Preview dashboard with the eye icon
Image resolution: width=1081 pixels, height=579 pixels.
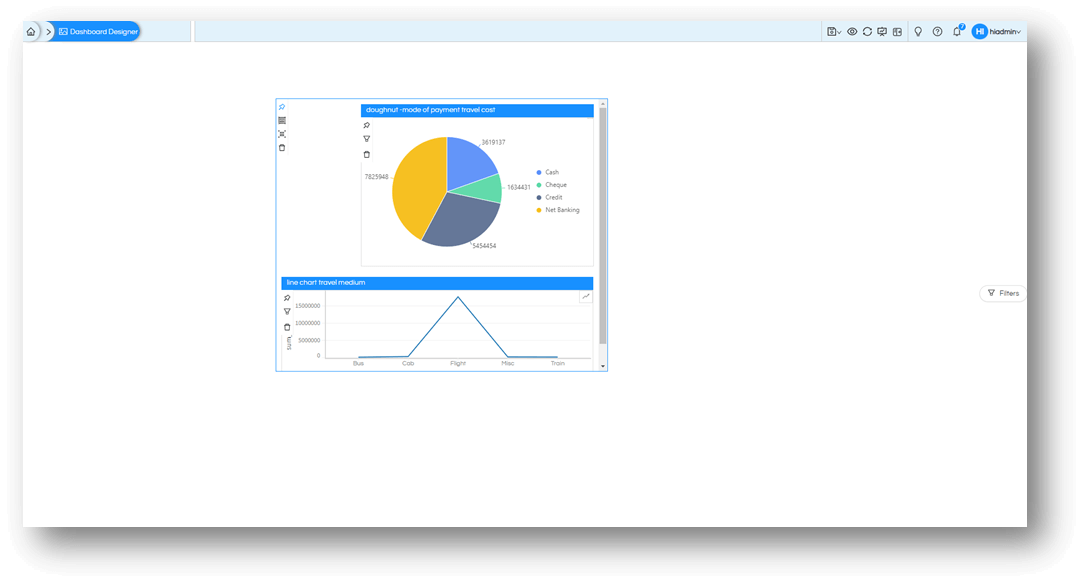tap(852, 32)
